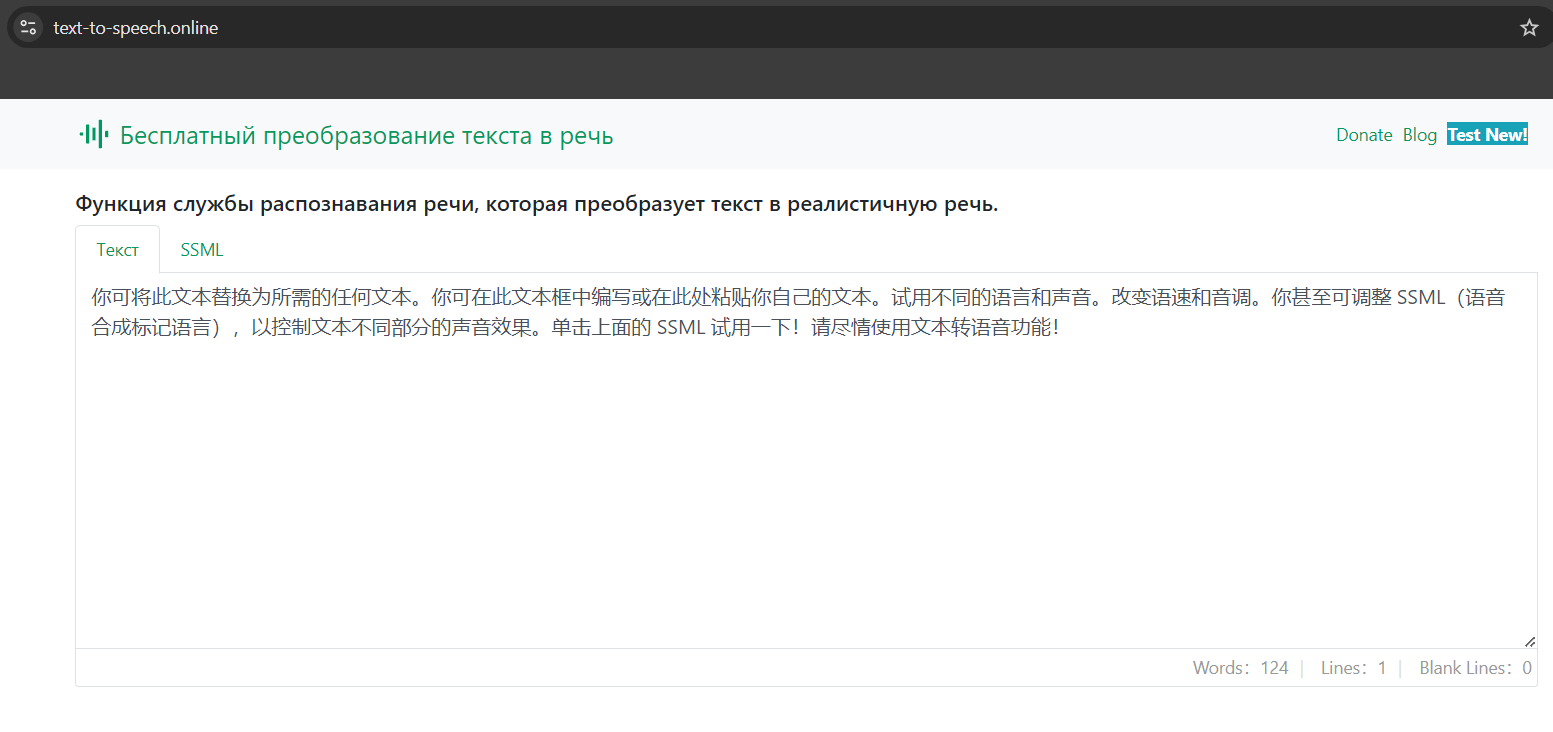Click the Test New! button
The image size is (1553, 732).
(1487, 135)
